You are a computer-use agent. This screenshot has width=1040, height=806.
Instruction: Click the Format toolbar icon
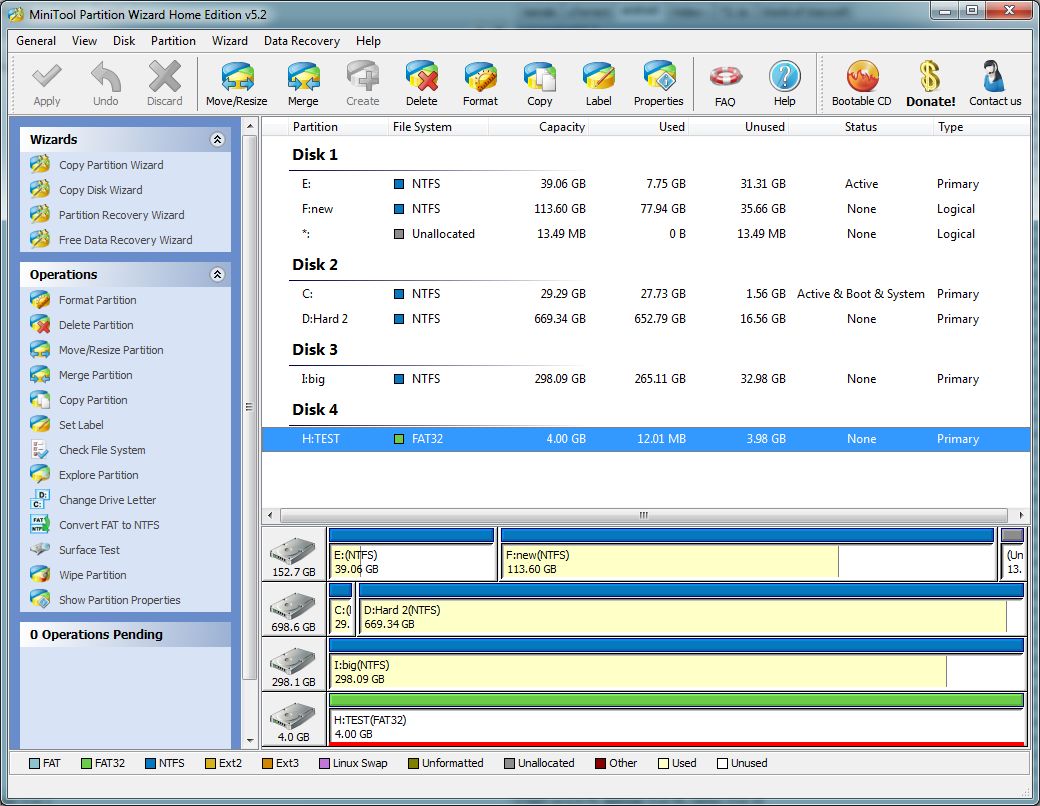pos(480,84)
